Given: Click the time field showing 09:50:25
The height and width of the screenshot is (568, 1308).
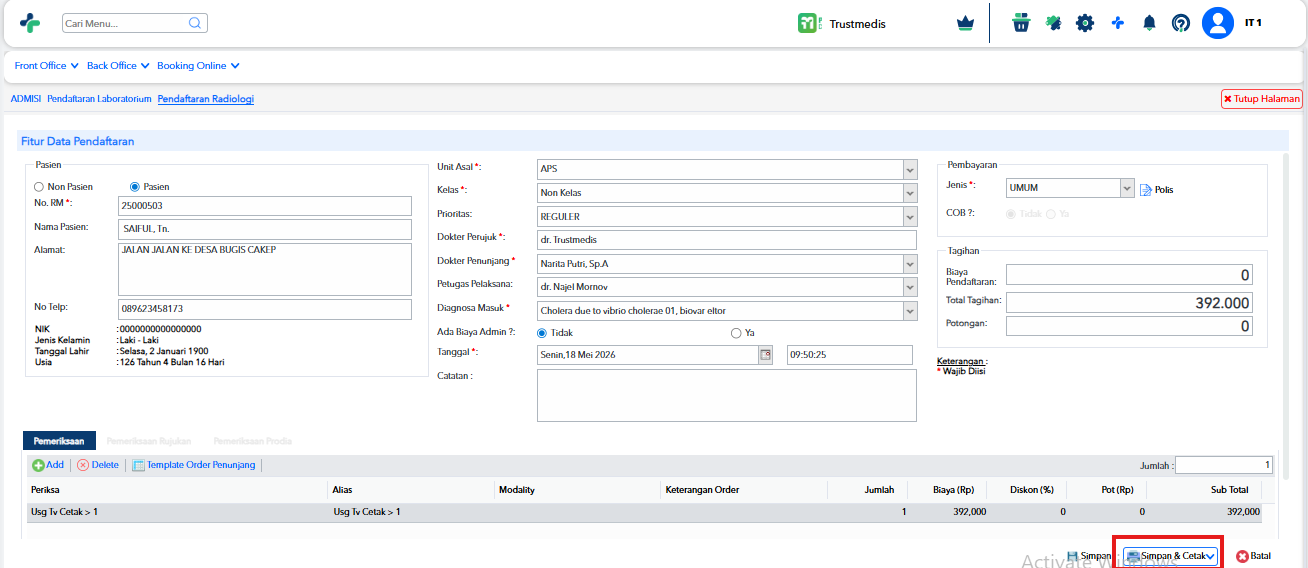Looking at the screenshot, I should tap(850, 355).
